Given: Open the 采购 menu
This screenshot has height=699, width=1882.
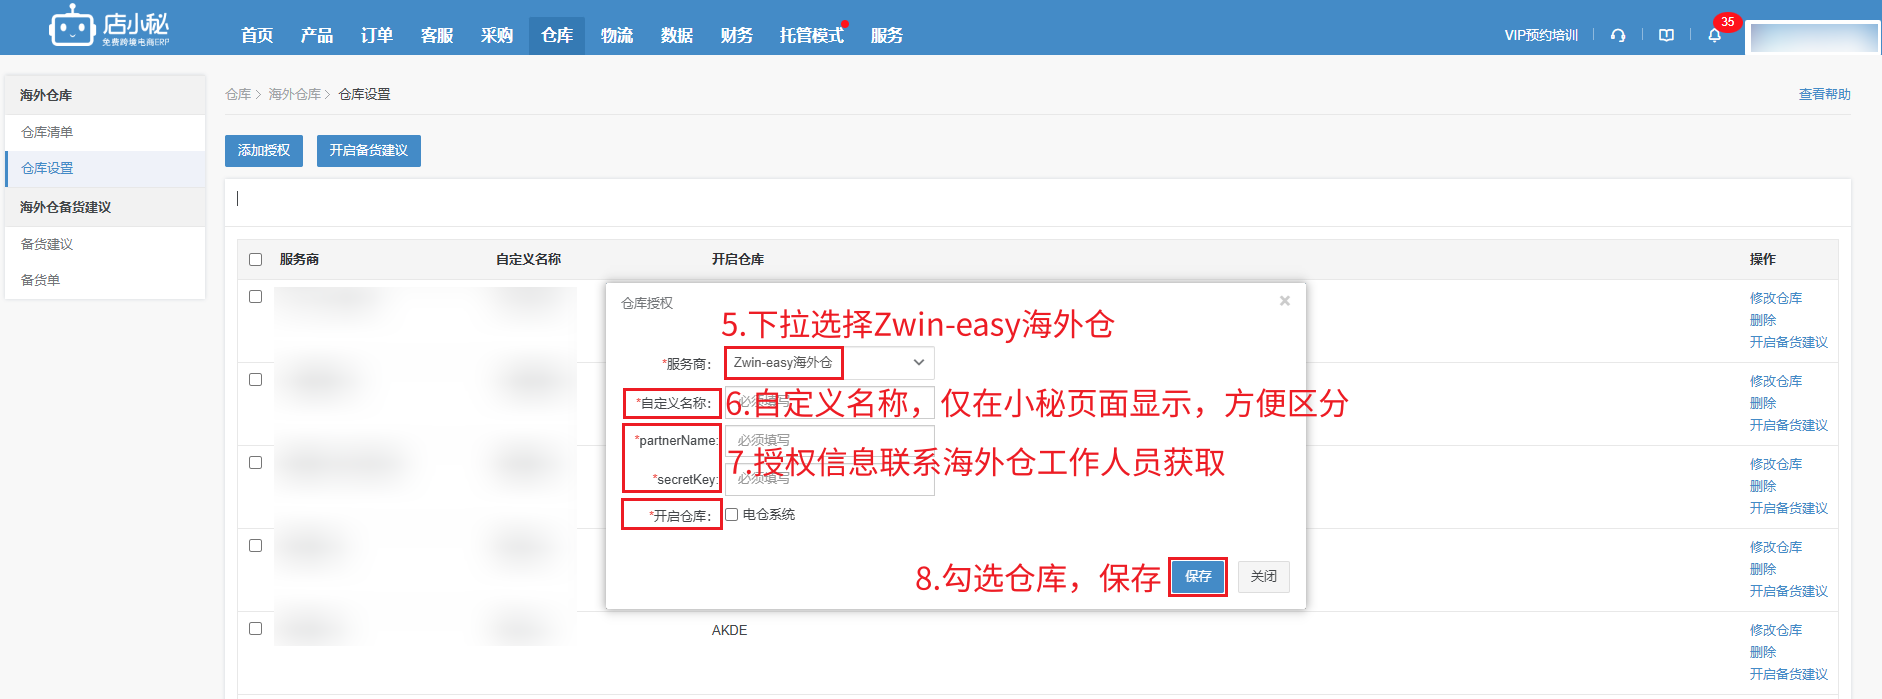Looking at the screenshot, I should coord(497,36).
